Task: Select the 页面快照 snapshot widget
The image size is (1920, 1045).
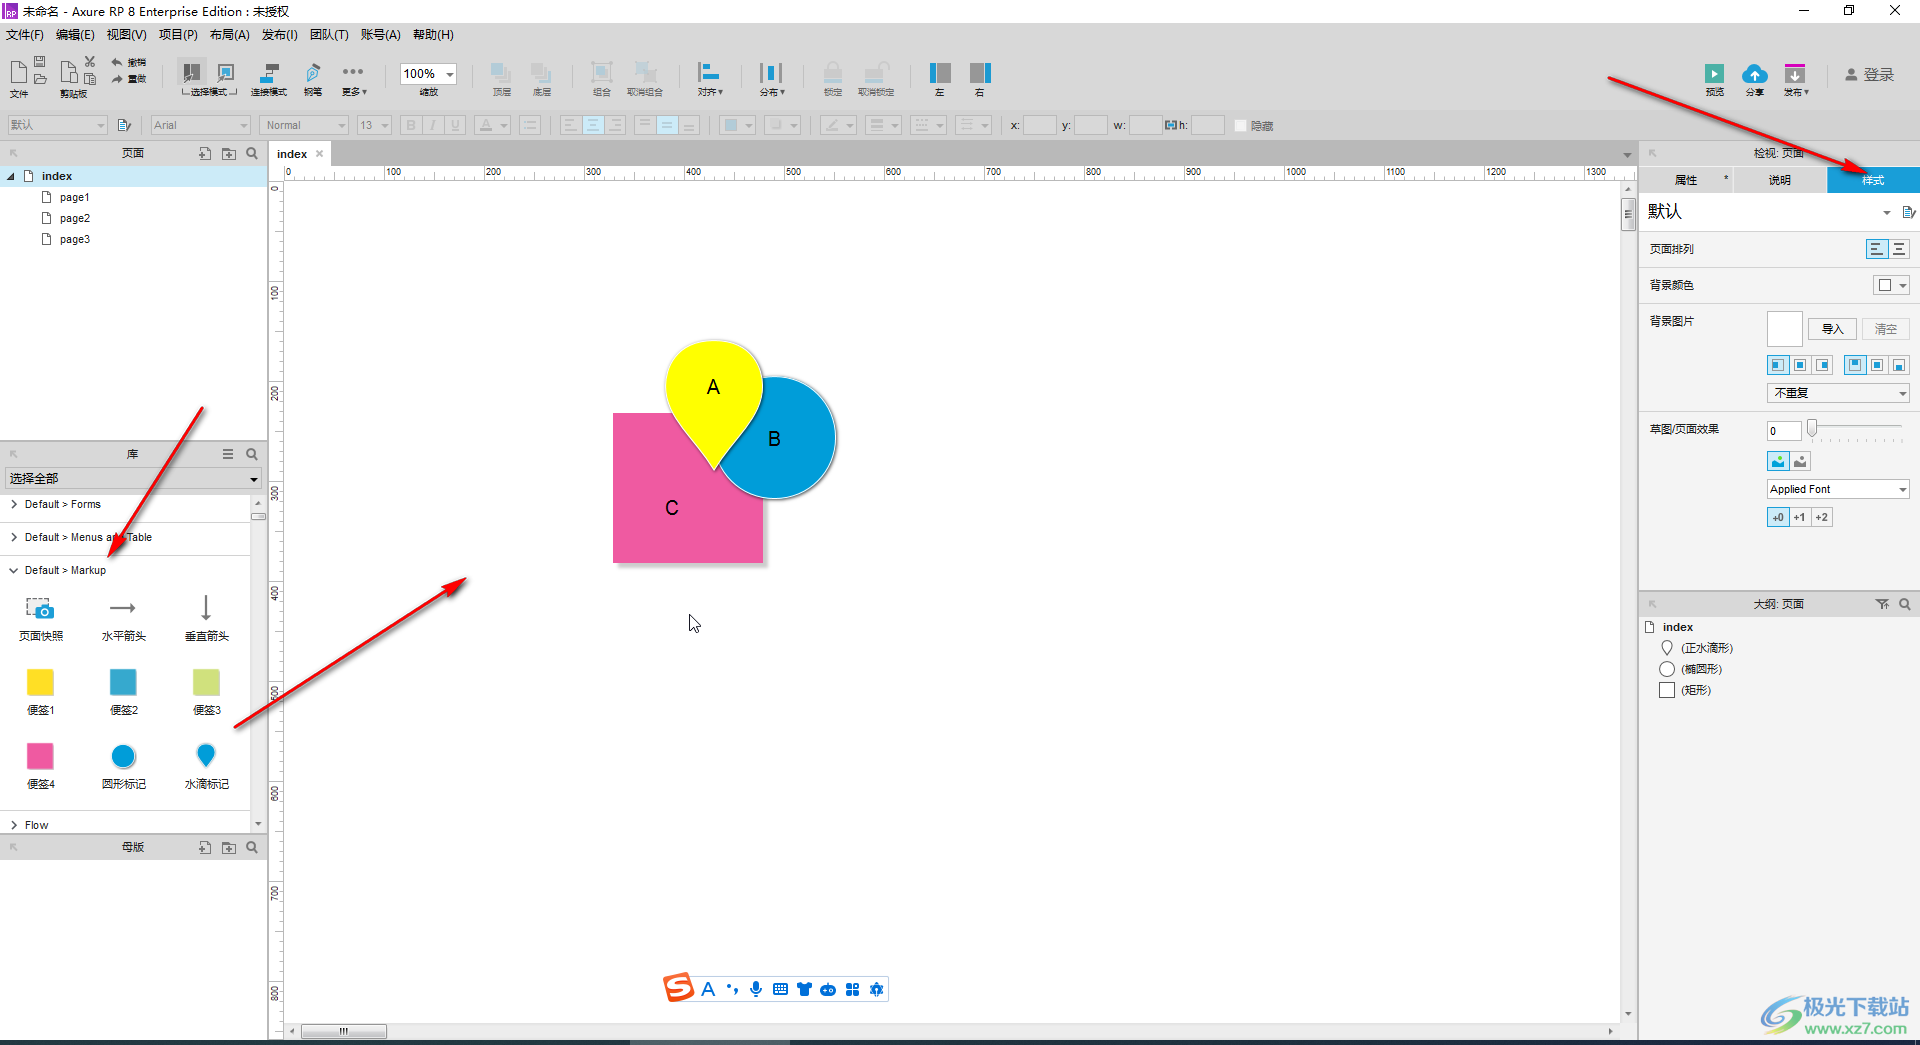Action: pyautogui.click(x=40, y=609)
